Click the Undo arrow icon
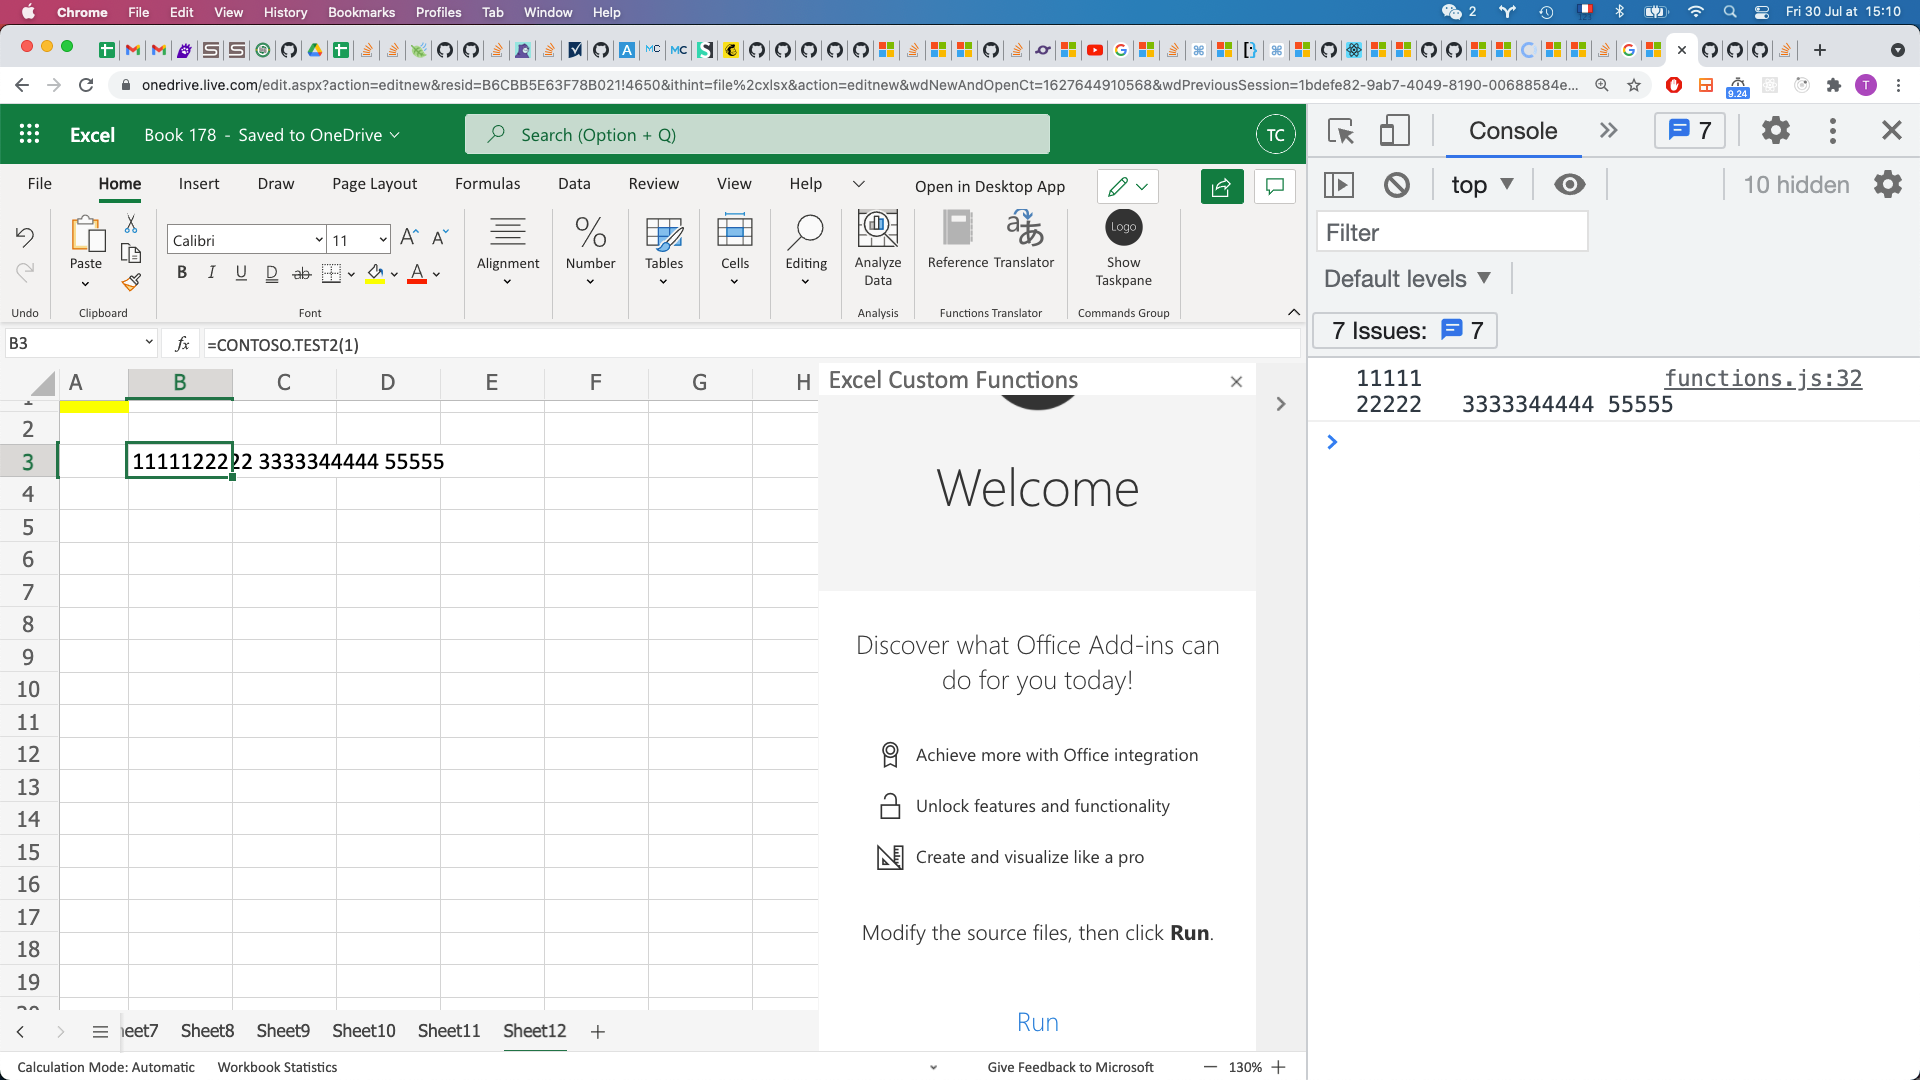This screenshot has width=1920, height=1080. point(25,237)
